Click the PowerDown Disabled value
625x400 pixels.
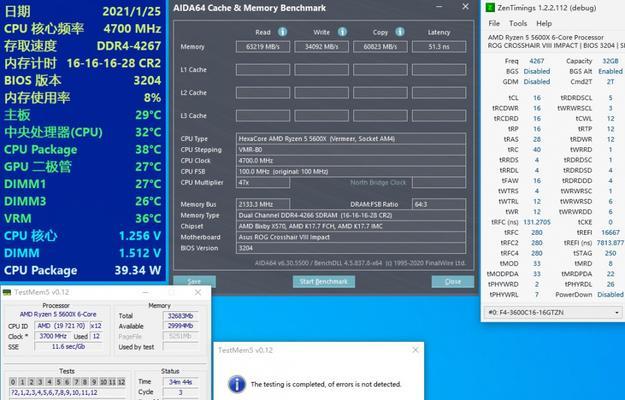[x=610, y=294]
